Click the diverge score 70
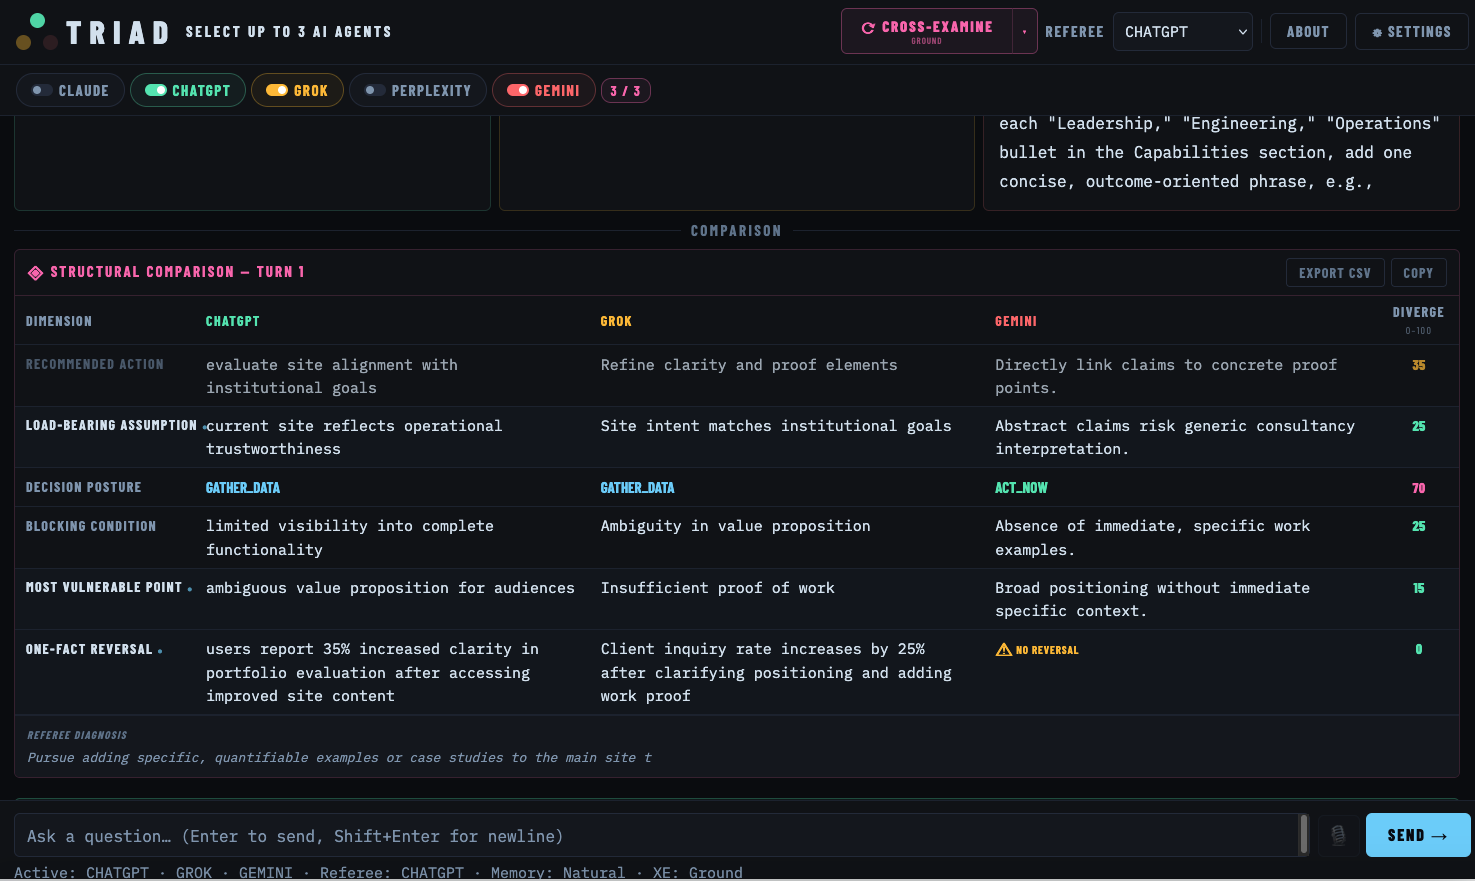 click(x=1418, y=488)
